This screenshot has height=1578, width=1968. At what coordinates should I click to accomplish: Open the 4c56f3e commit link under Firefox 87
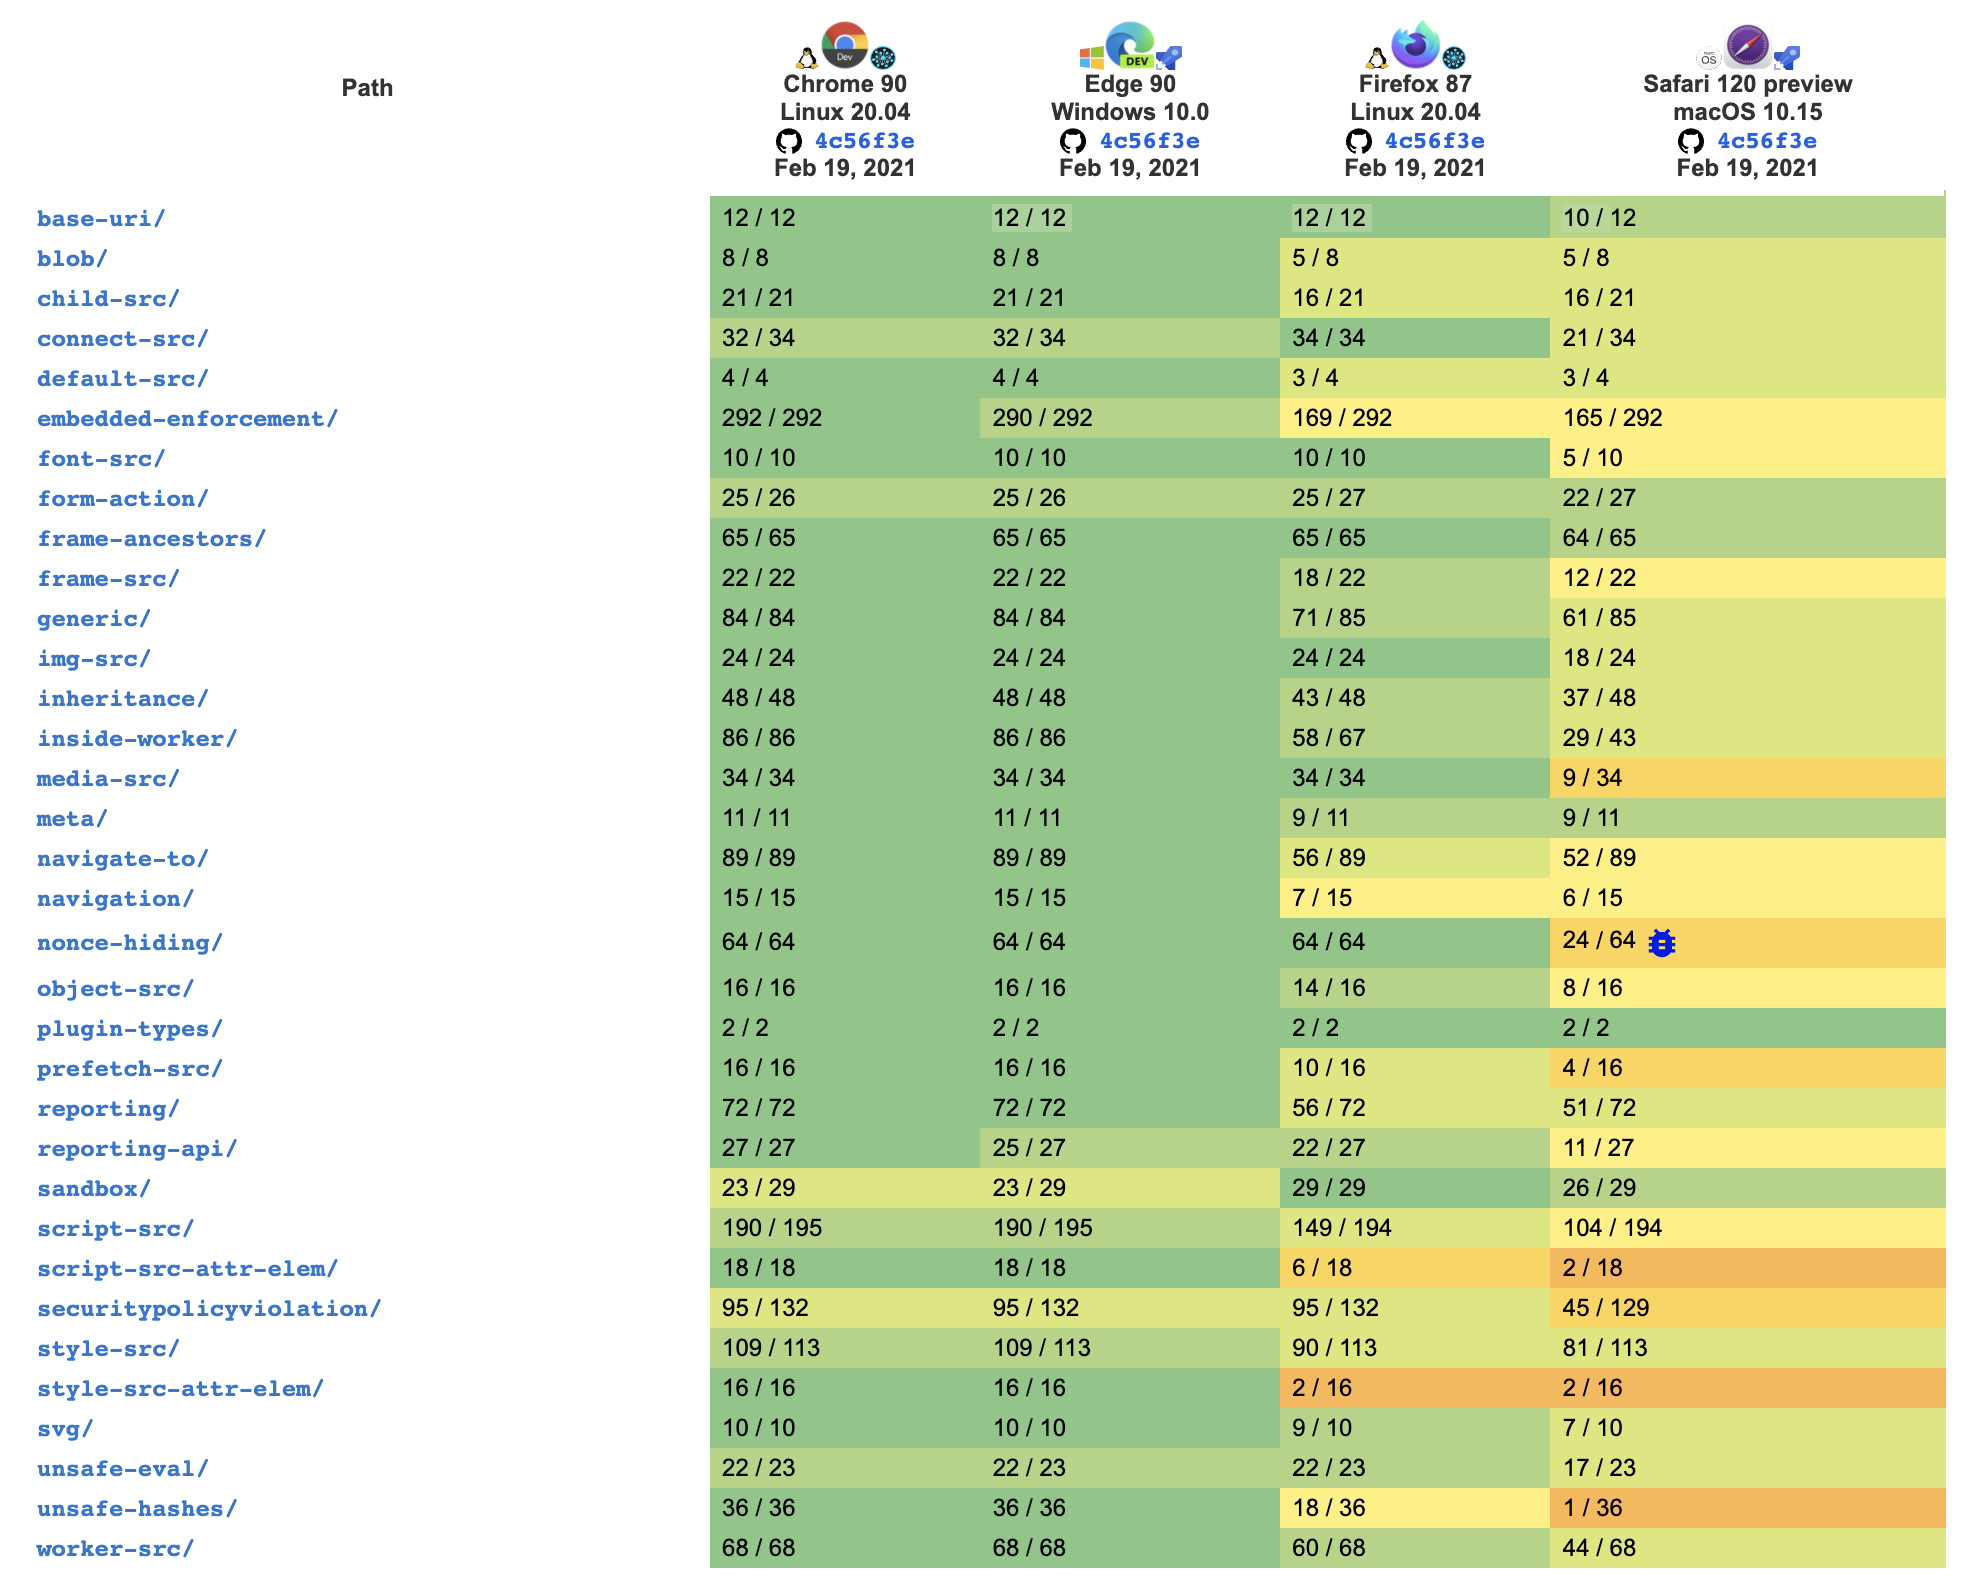[x=1434, y=141]
